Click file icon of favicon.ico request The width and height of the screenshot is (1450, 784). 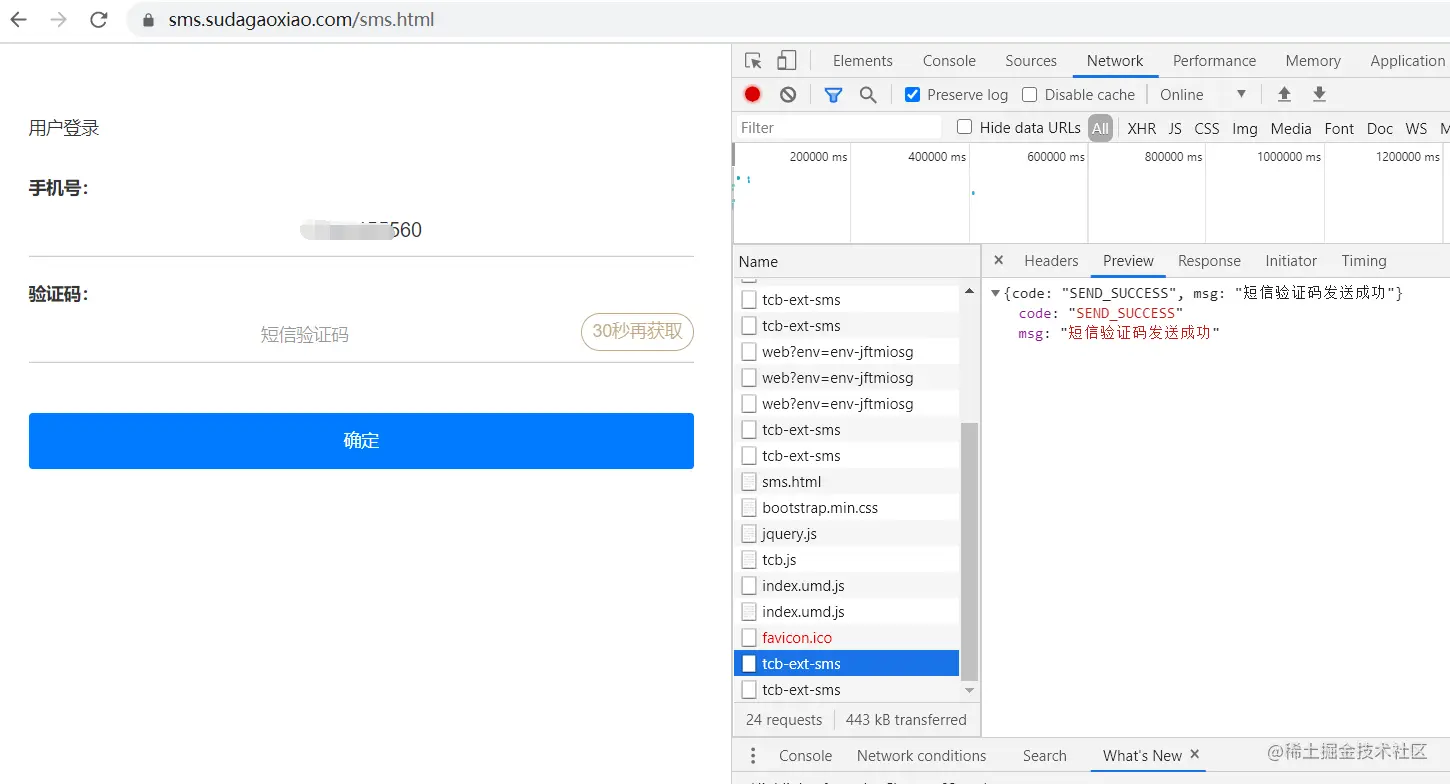point(749,637)
